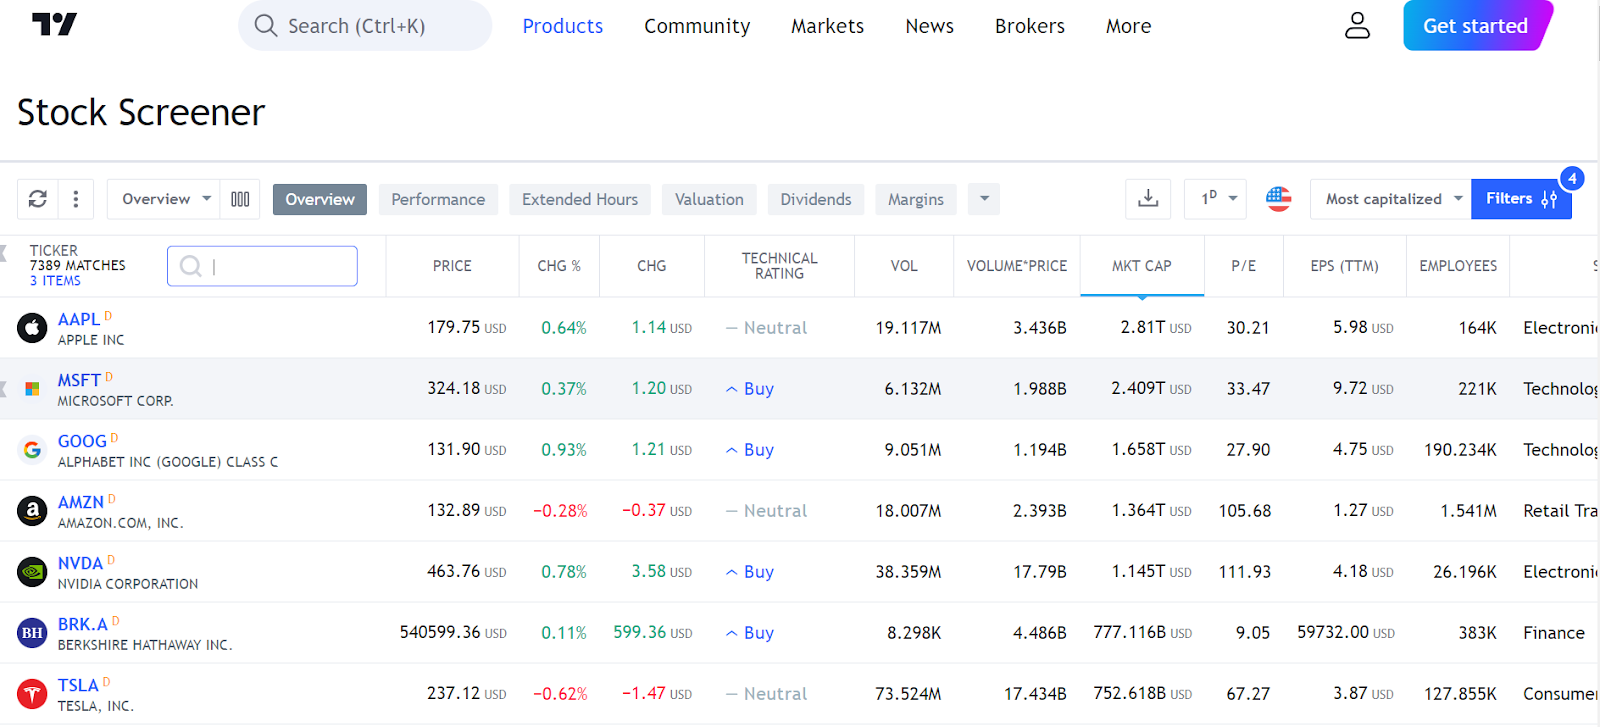Click Apple's market cap 2.81T value
Screen dimensions: 1600x727
click(x=1156, y=327)
